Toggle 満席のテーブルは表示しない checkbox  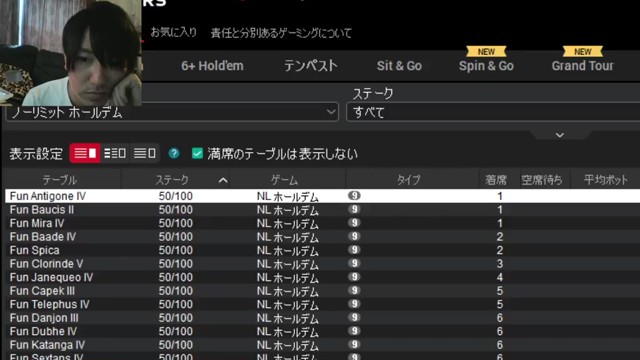point(198,153)
